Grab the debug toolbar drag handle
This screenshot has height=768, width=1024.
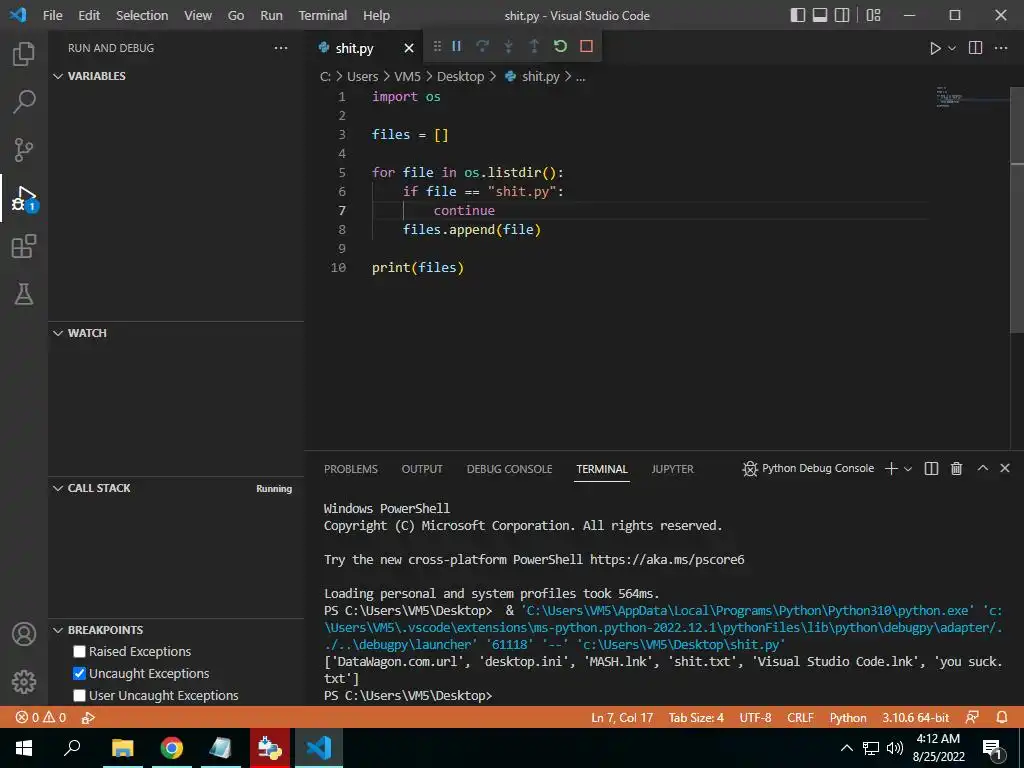pyautogui.click(x=437, y=46)
